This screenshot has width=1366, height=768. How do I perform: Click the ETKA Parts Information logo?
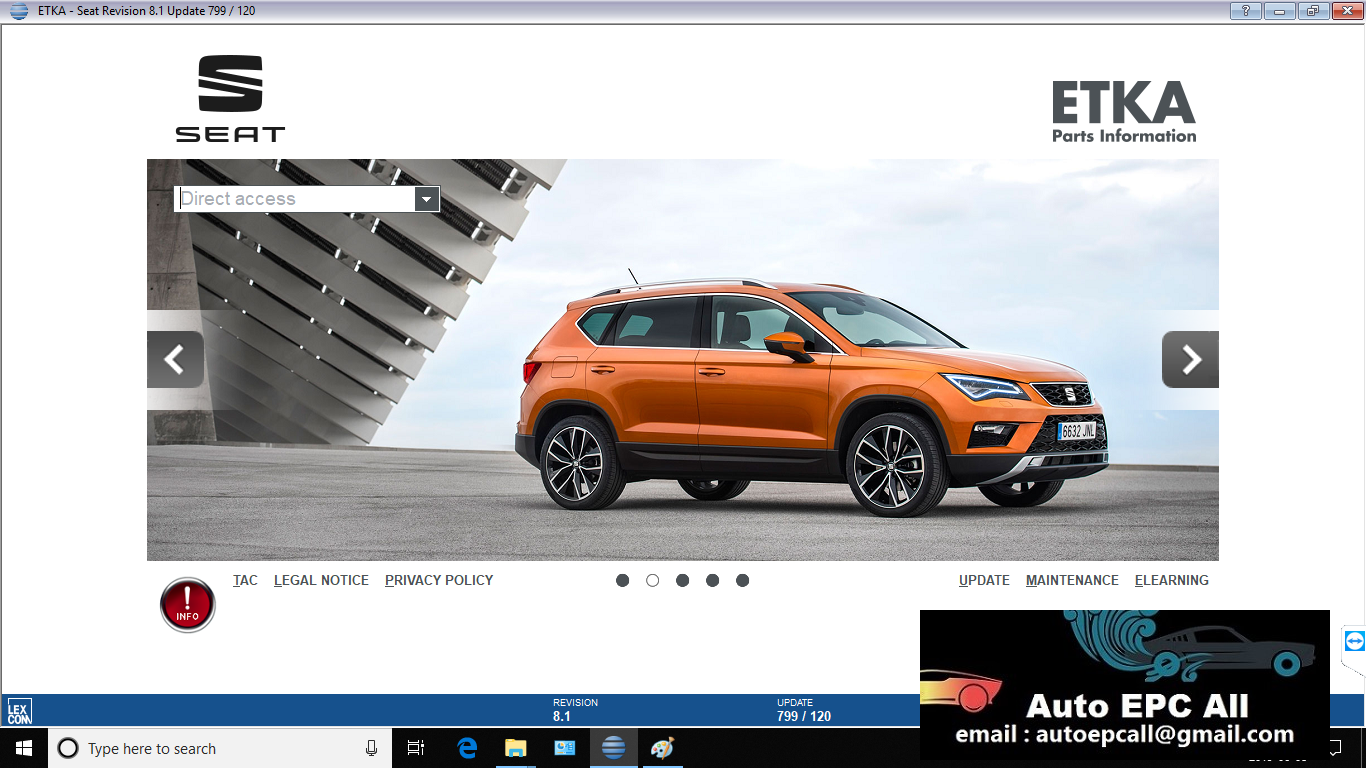1122,108
